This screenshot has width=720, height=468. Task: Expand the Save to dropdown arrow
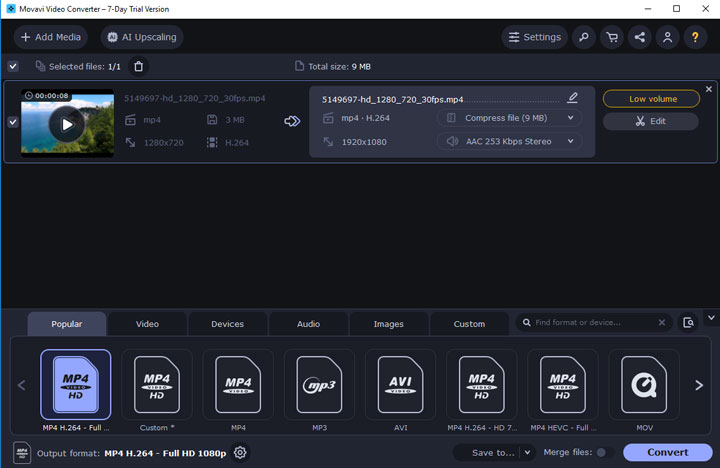click(x=527, y=453)
